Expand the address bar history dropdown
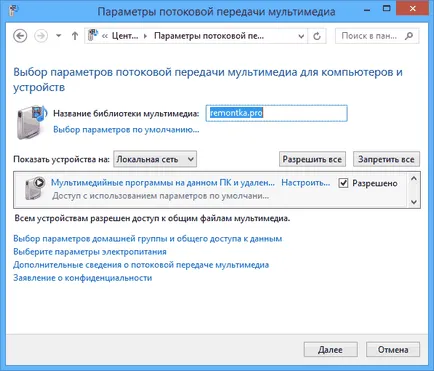The image size is (434, 371). 301,36
